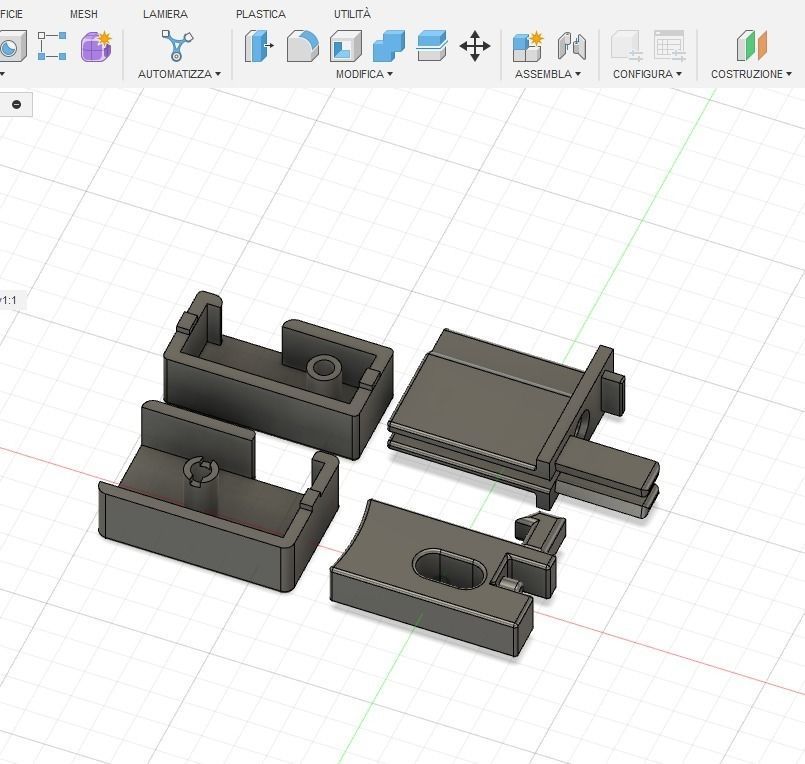
Task: Click the v1:1 component label
Action: (8, 300)
